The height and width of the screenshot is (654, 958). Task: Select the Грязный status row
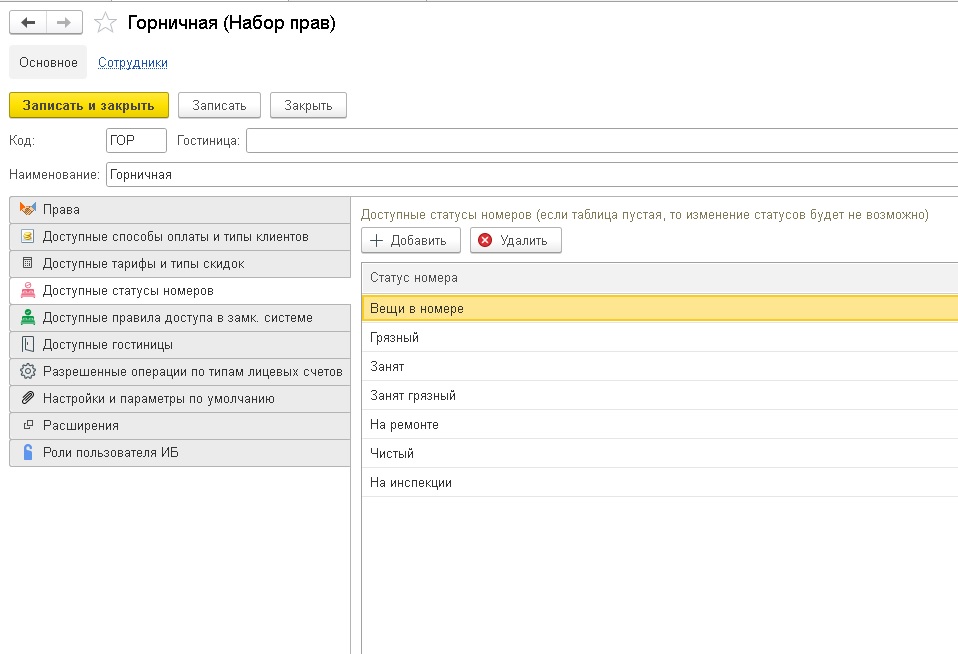click(x=394, y=338)
